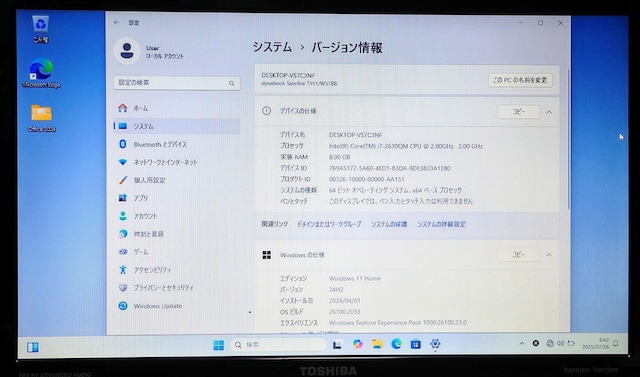Click the Windows Update sync icon
The height and width of the screenshot is (377, 640).
[123, 306]
